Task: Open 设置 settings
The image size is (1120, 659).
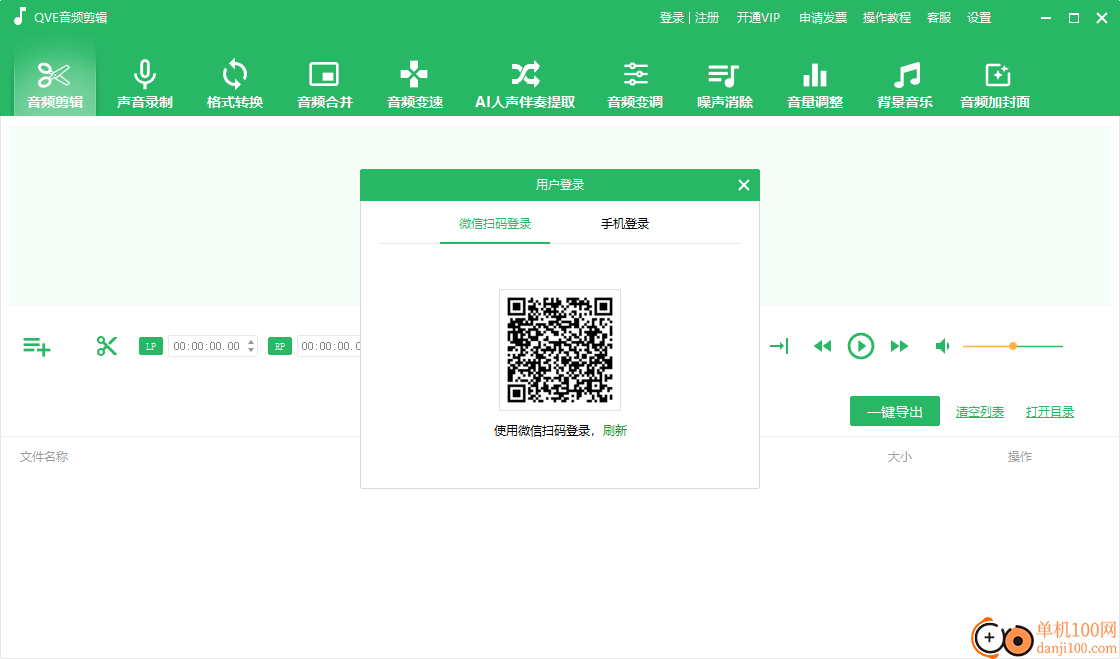Action: (979, 18)
